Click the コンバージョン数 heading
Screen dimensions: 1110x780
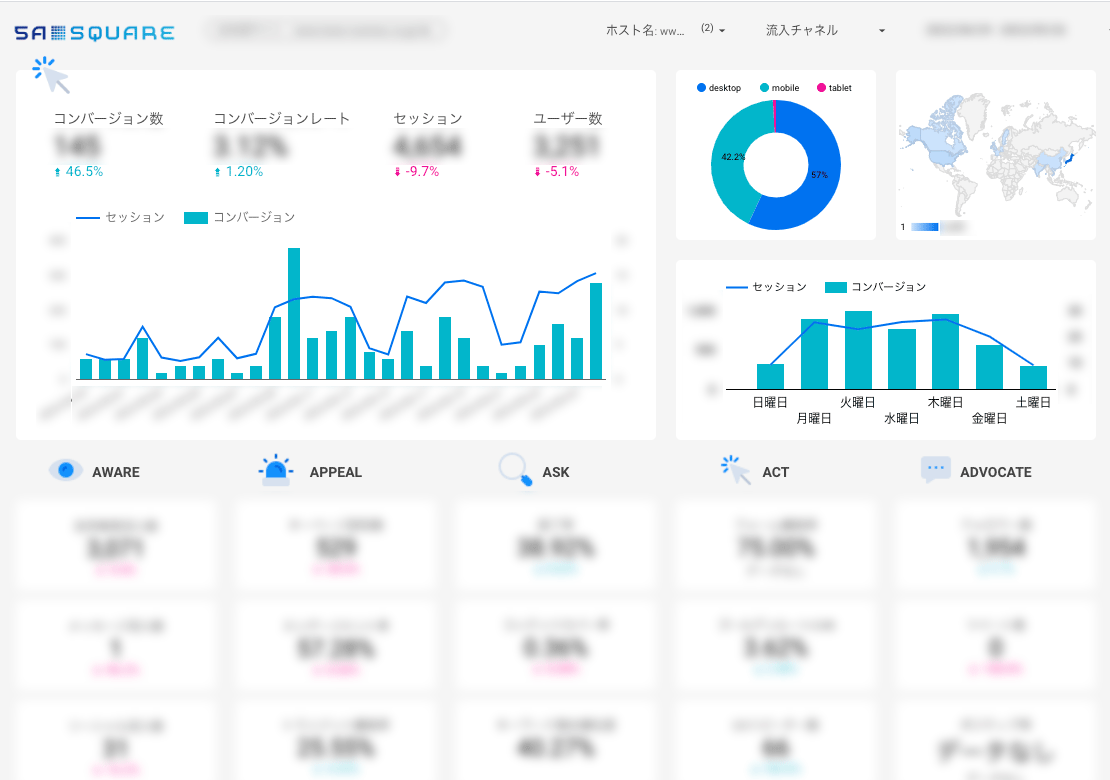108,118
